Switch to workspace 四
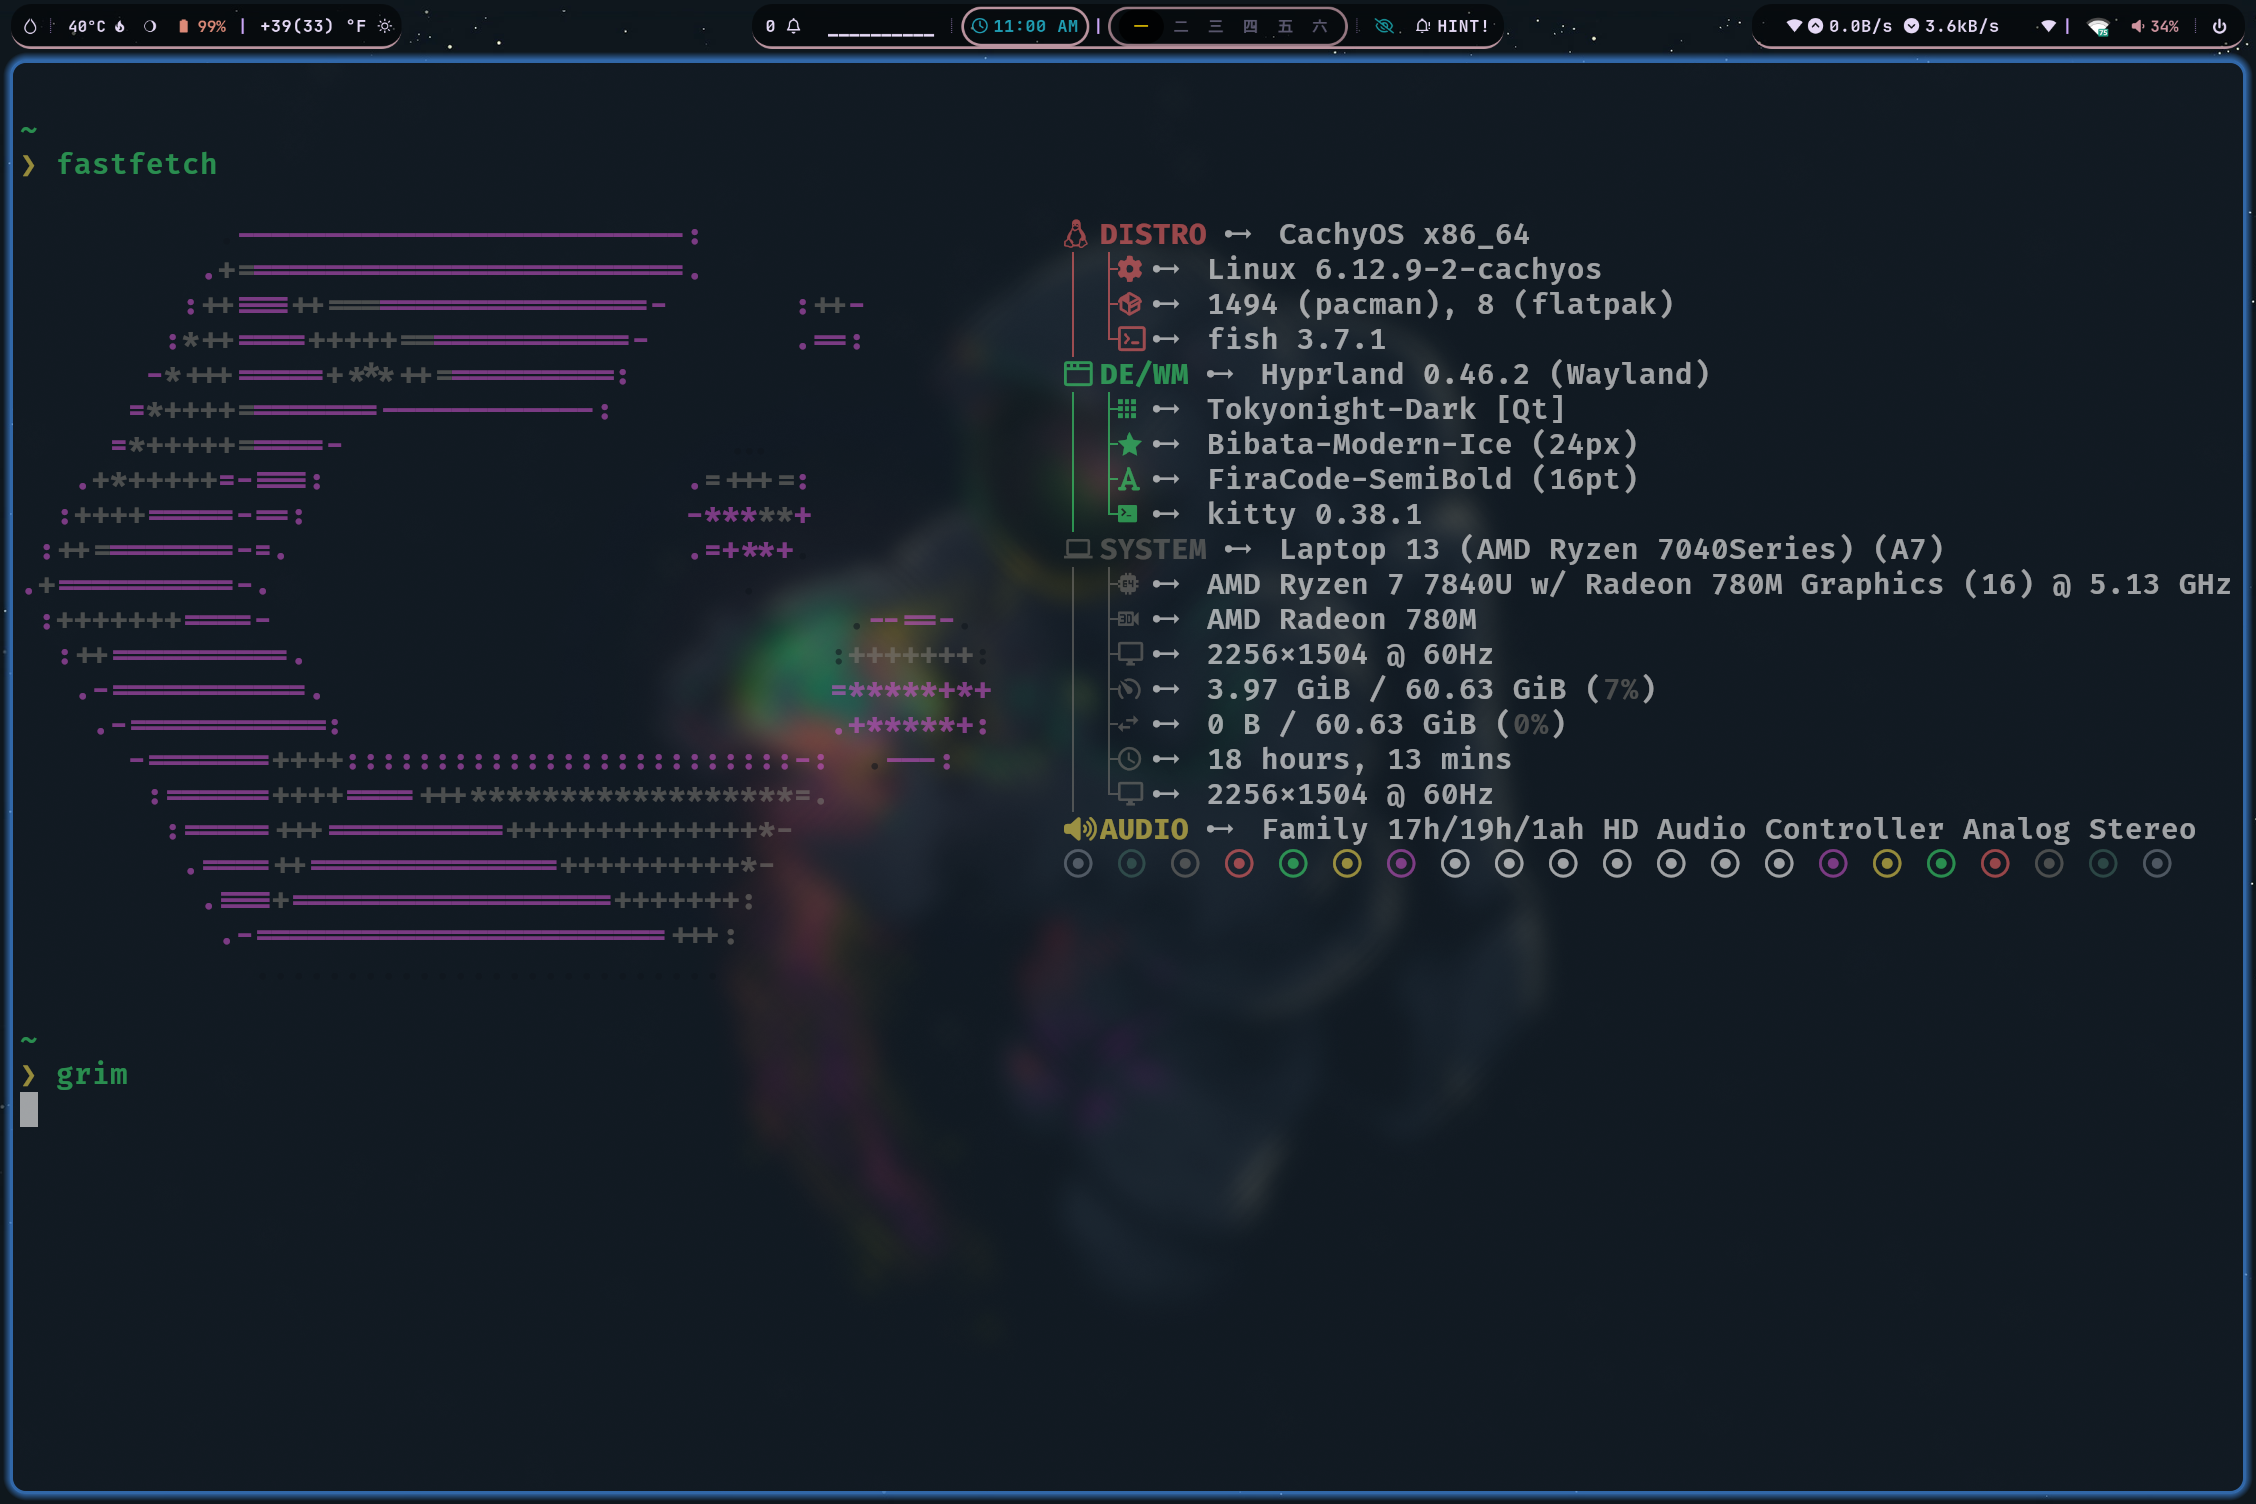The image size is (2256, 1504). tap(1250, 26)
